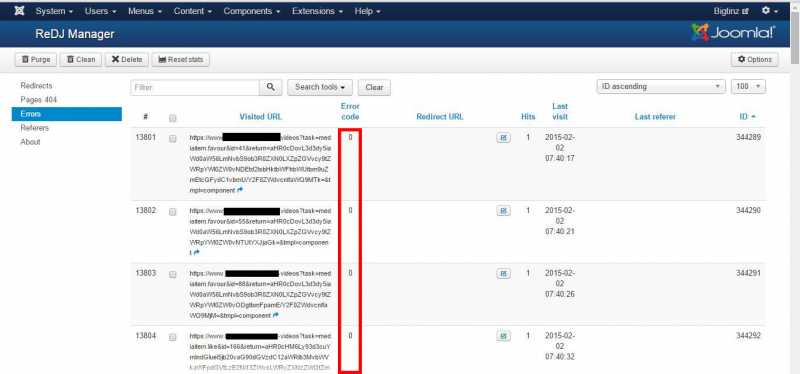Screen dimensions: 800x374
Task: Tick the checkbox for row 13801
Action: [x=173, y=138]
